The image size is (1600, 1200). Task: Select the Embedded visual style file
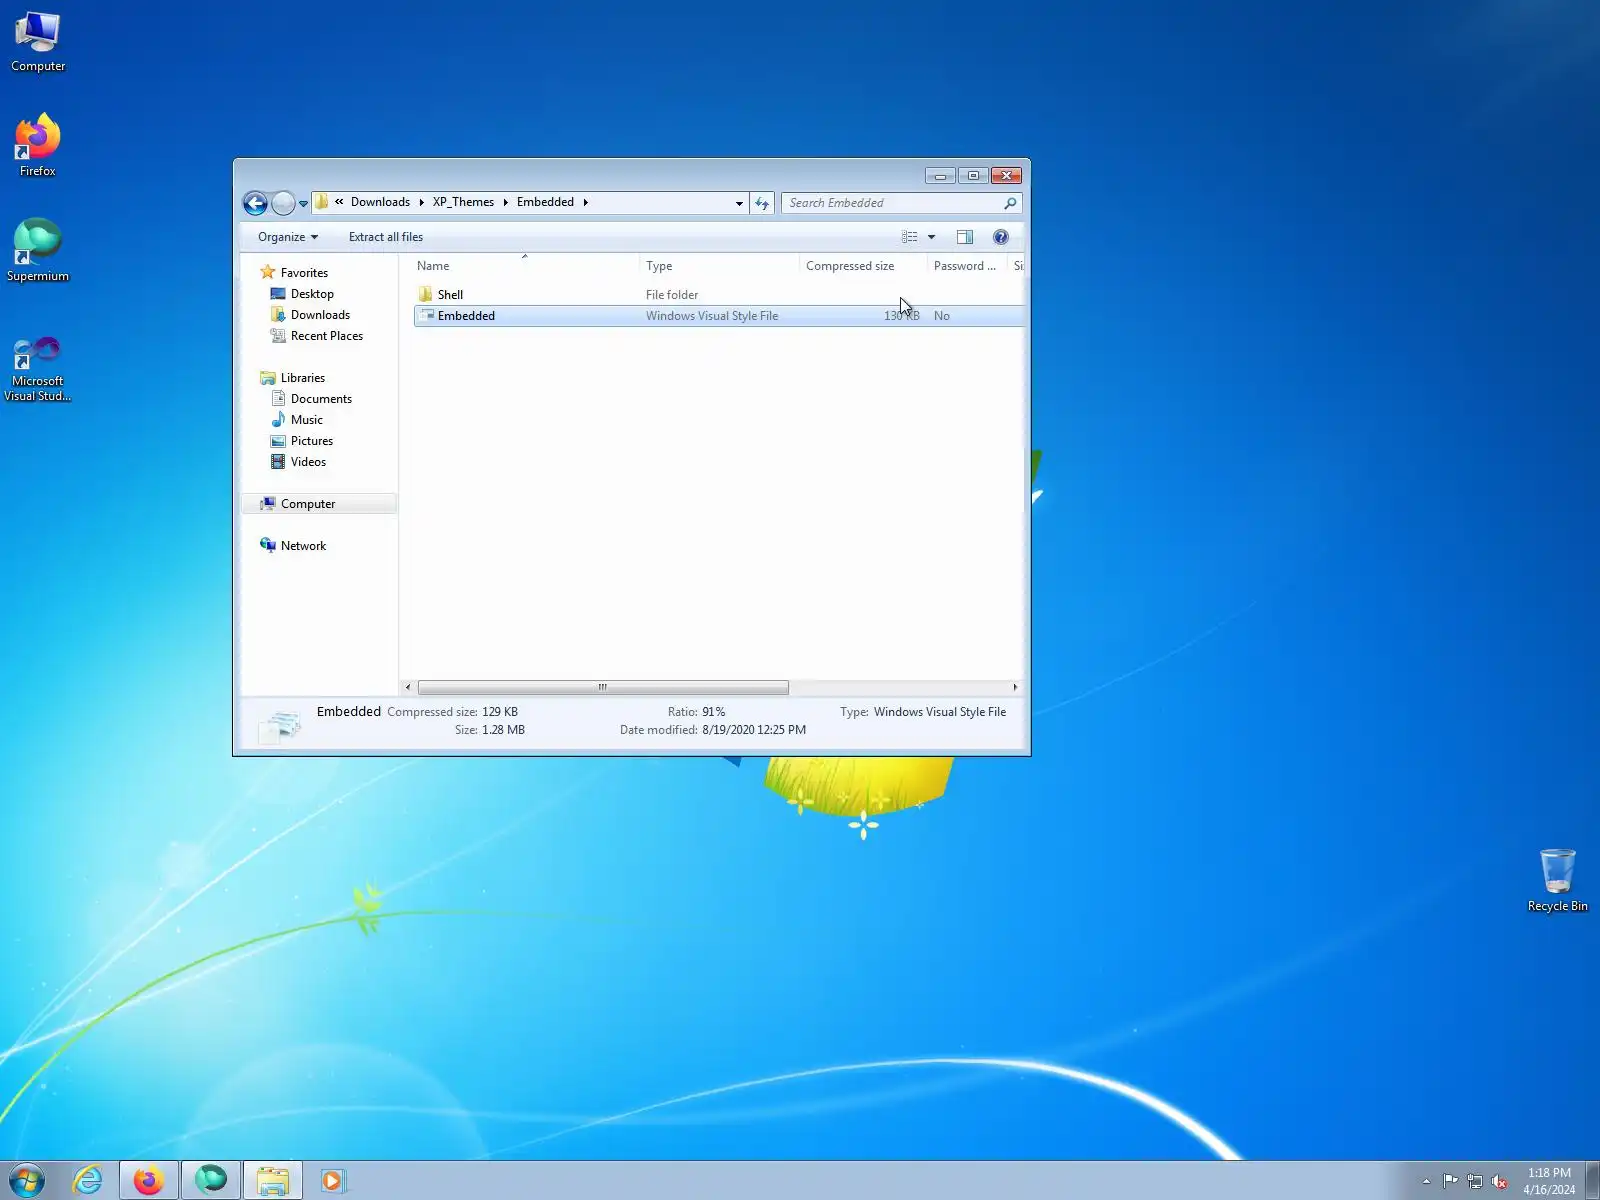(719, 316)
